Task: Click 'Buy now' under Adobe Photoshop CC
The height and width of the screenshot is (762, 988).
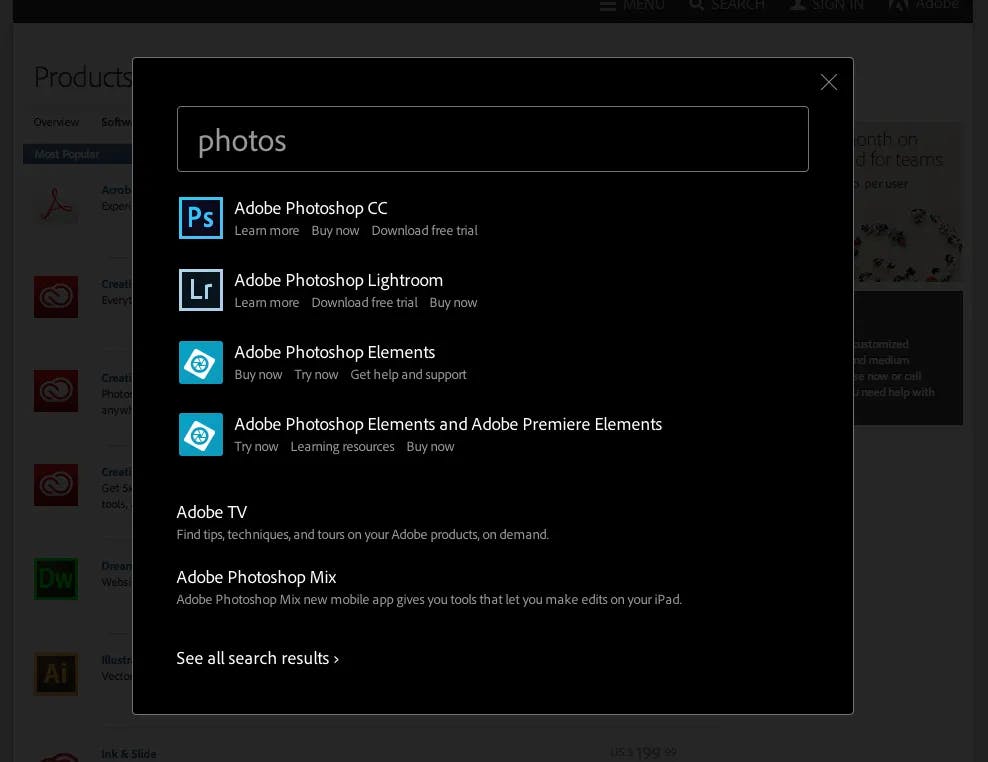Action: click(335, 231)
